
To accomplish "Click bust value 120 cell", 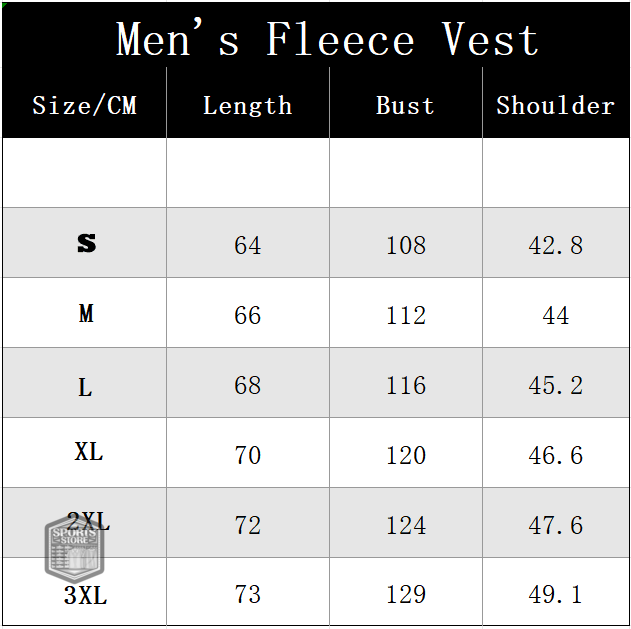I will 406,453.
